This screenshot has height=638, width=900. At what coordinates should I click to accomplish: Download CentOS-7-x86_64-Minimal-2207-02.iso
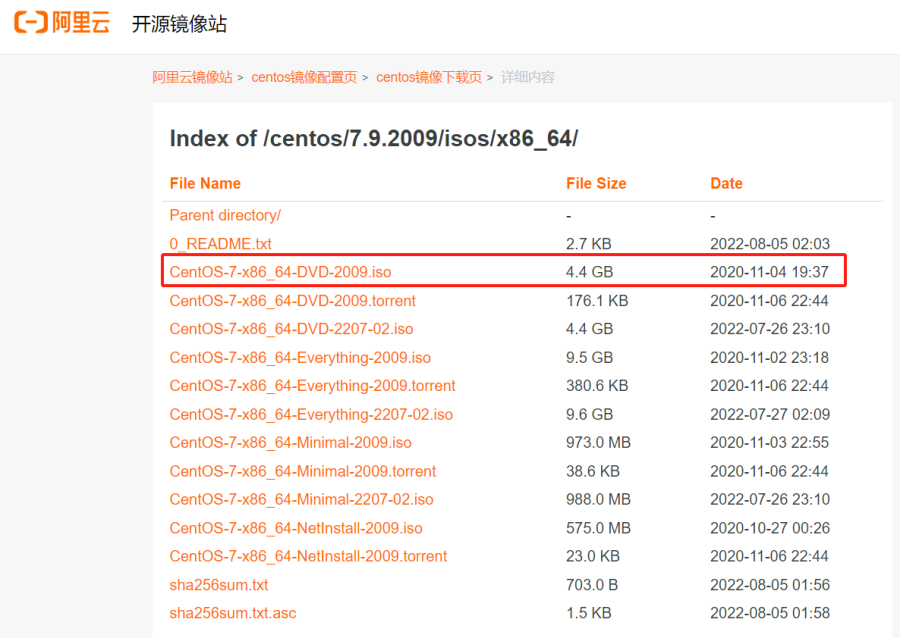coord(301,499)
